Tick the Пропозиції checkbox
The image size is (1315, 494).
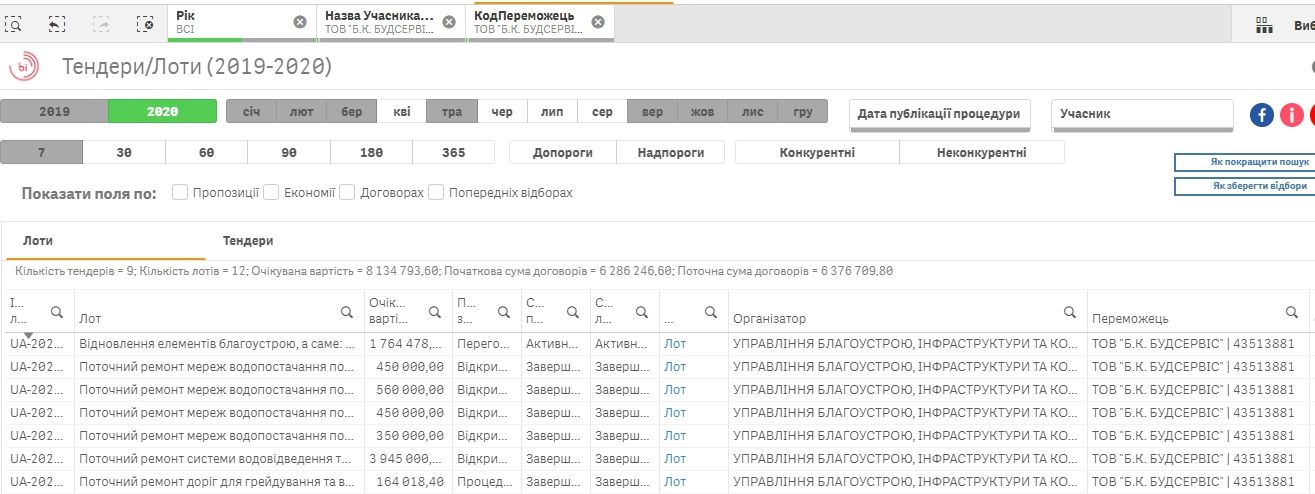tap(180, 192)
